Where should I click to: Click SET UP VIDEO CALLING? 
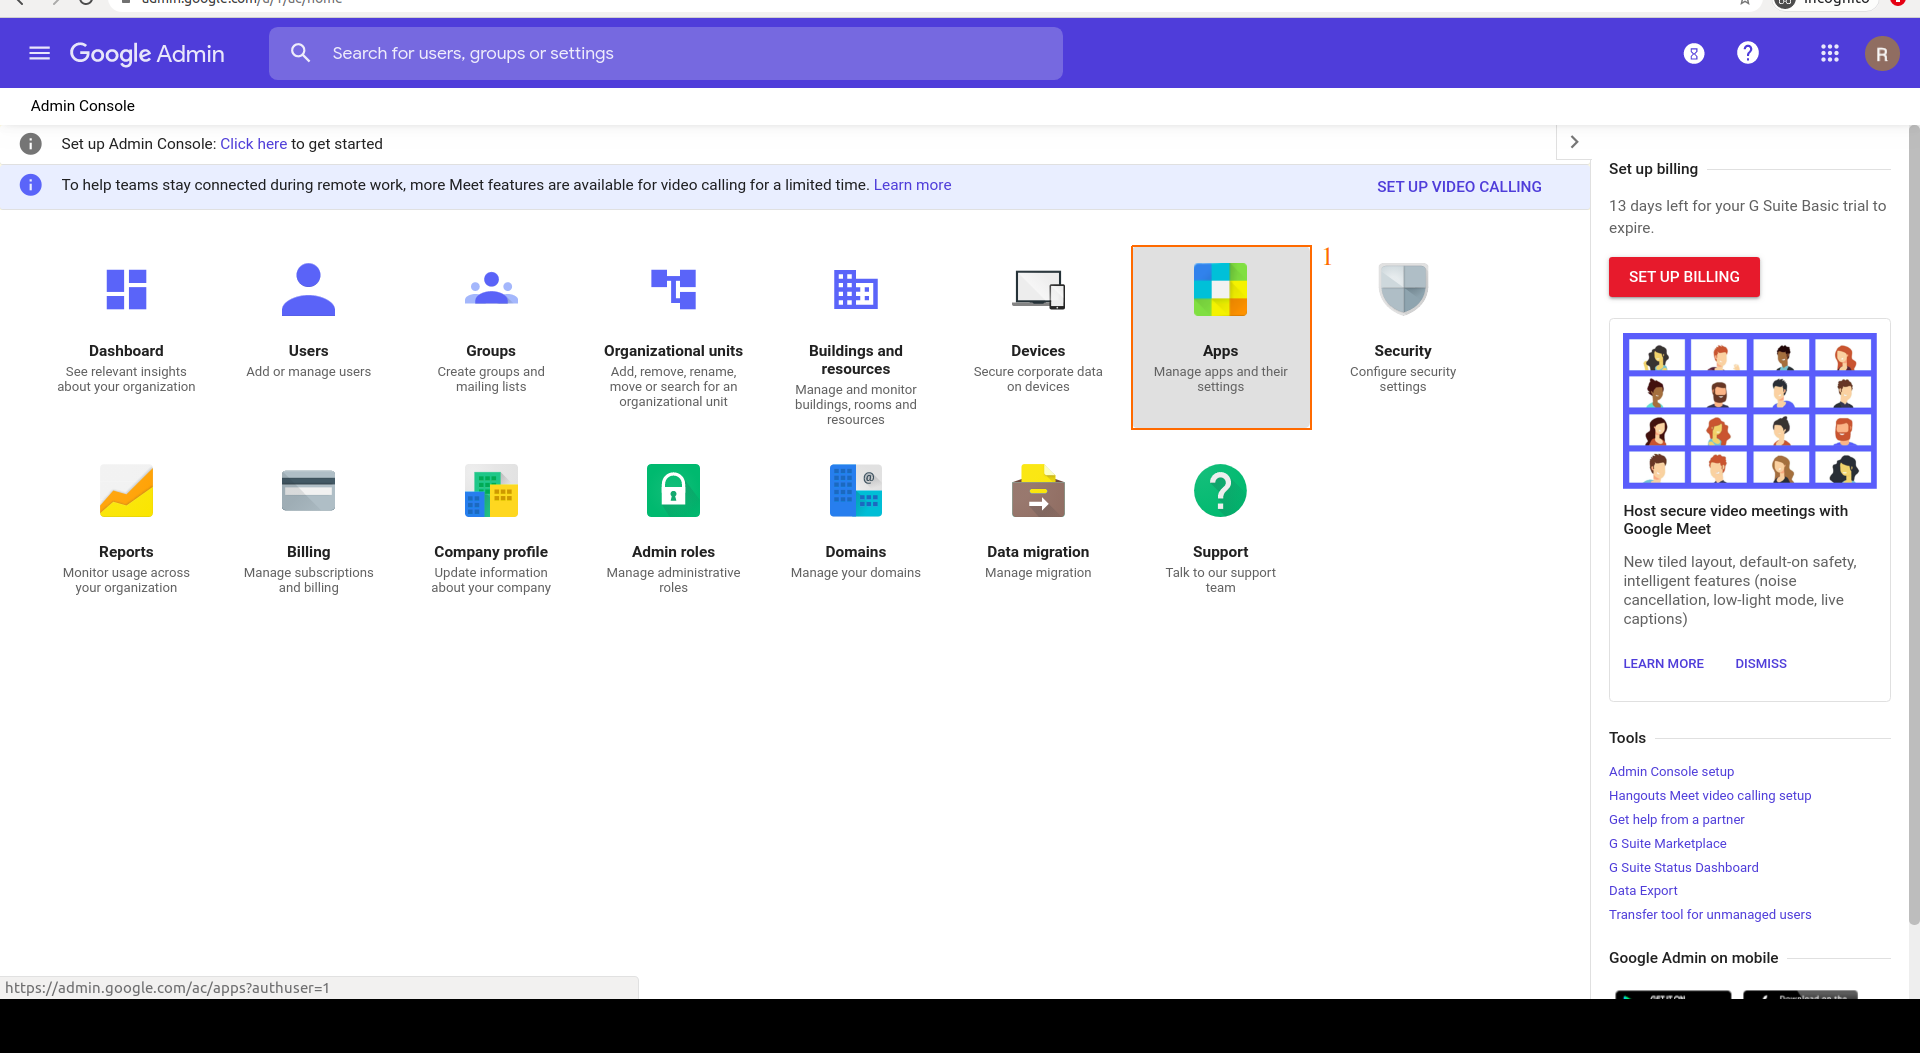pos(1459,187)
